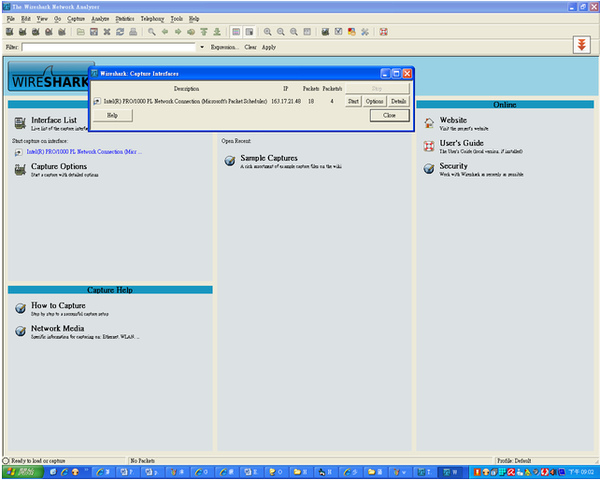Click the Reload capture file icon

click(120, 32)
